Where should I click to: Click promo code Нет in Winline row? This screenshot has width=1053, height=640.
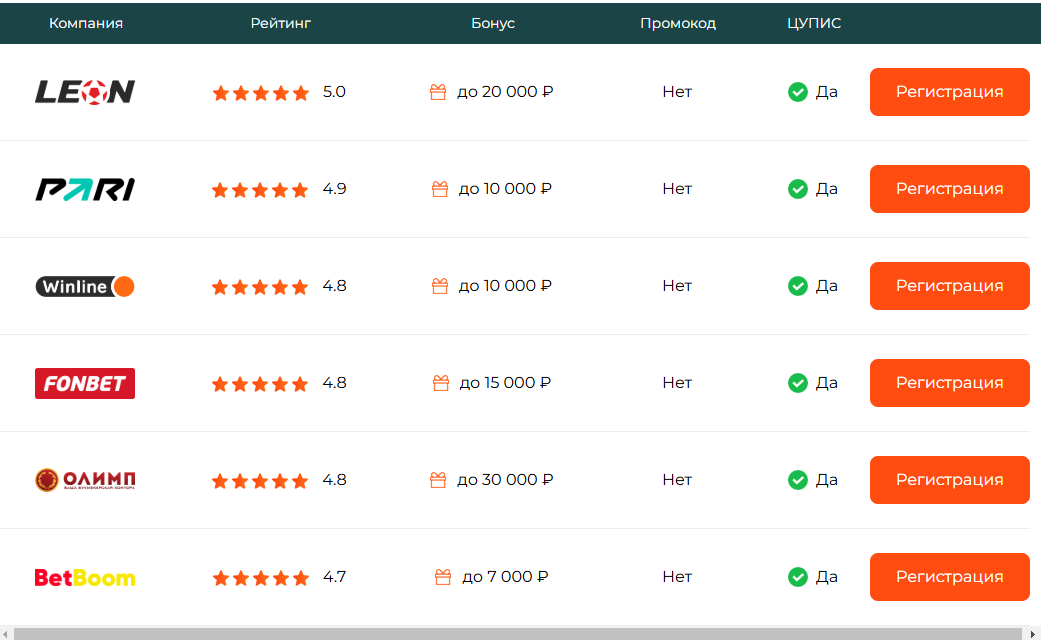677,286
